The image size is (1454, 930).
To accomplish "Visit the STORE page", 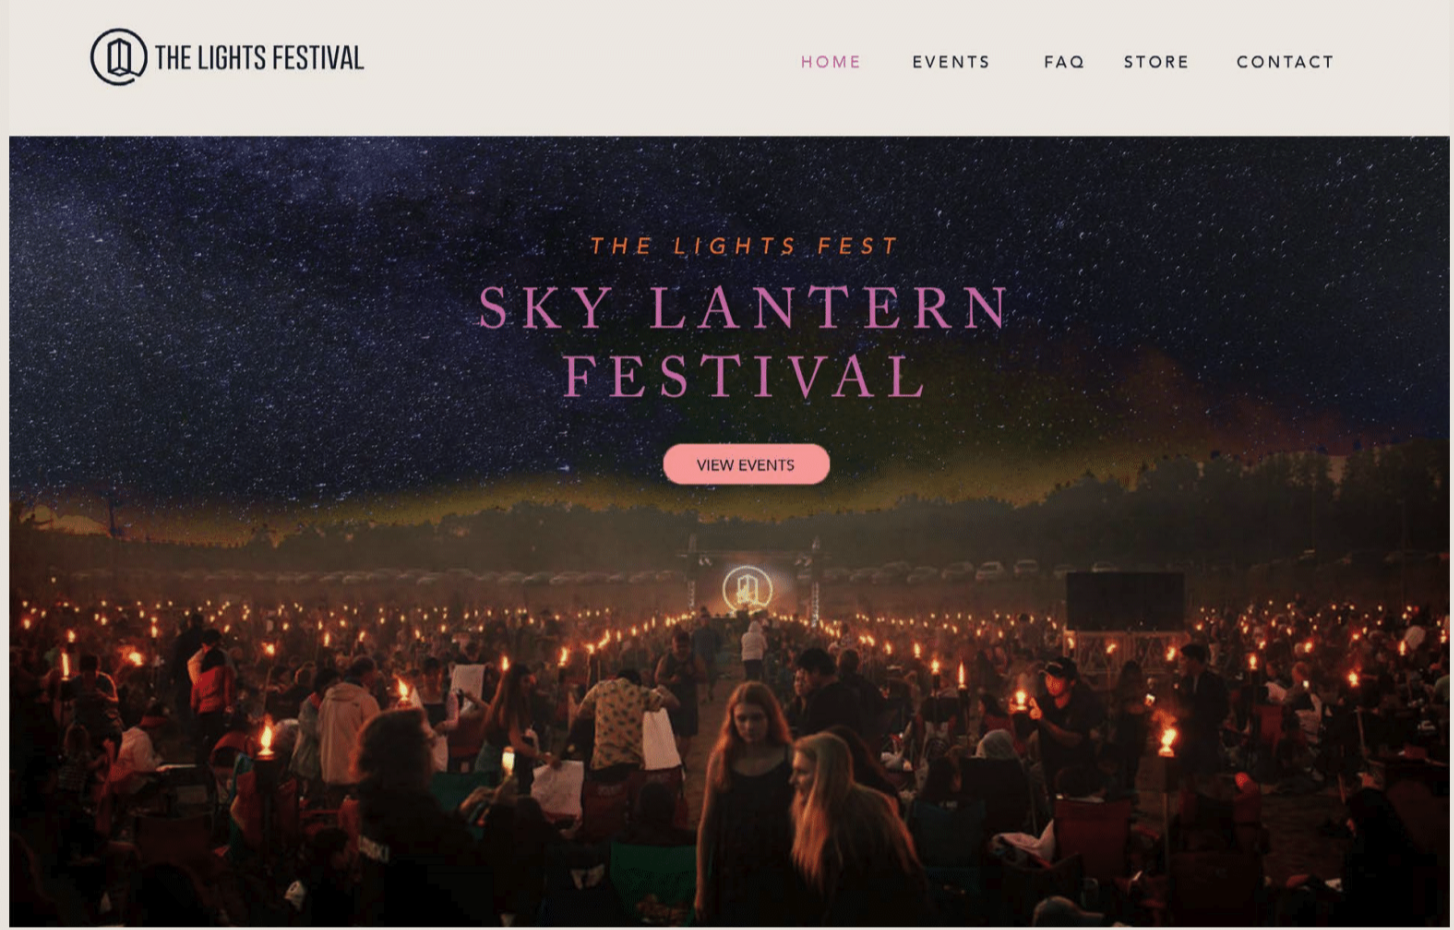I will point(1156,62).
